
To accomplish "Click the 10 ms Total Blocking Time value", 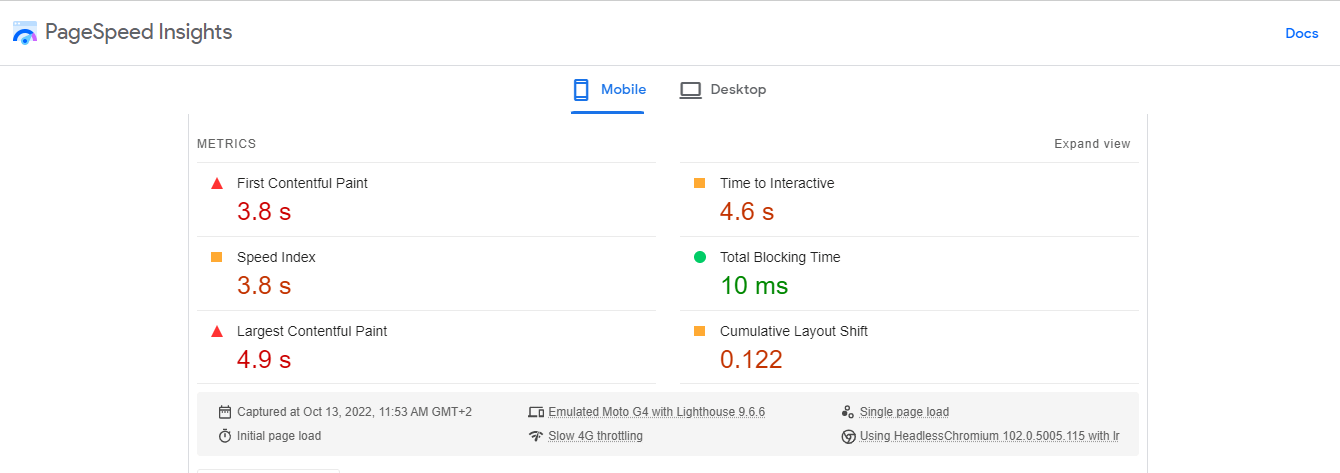I will 754,286.
